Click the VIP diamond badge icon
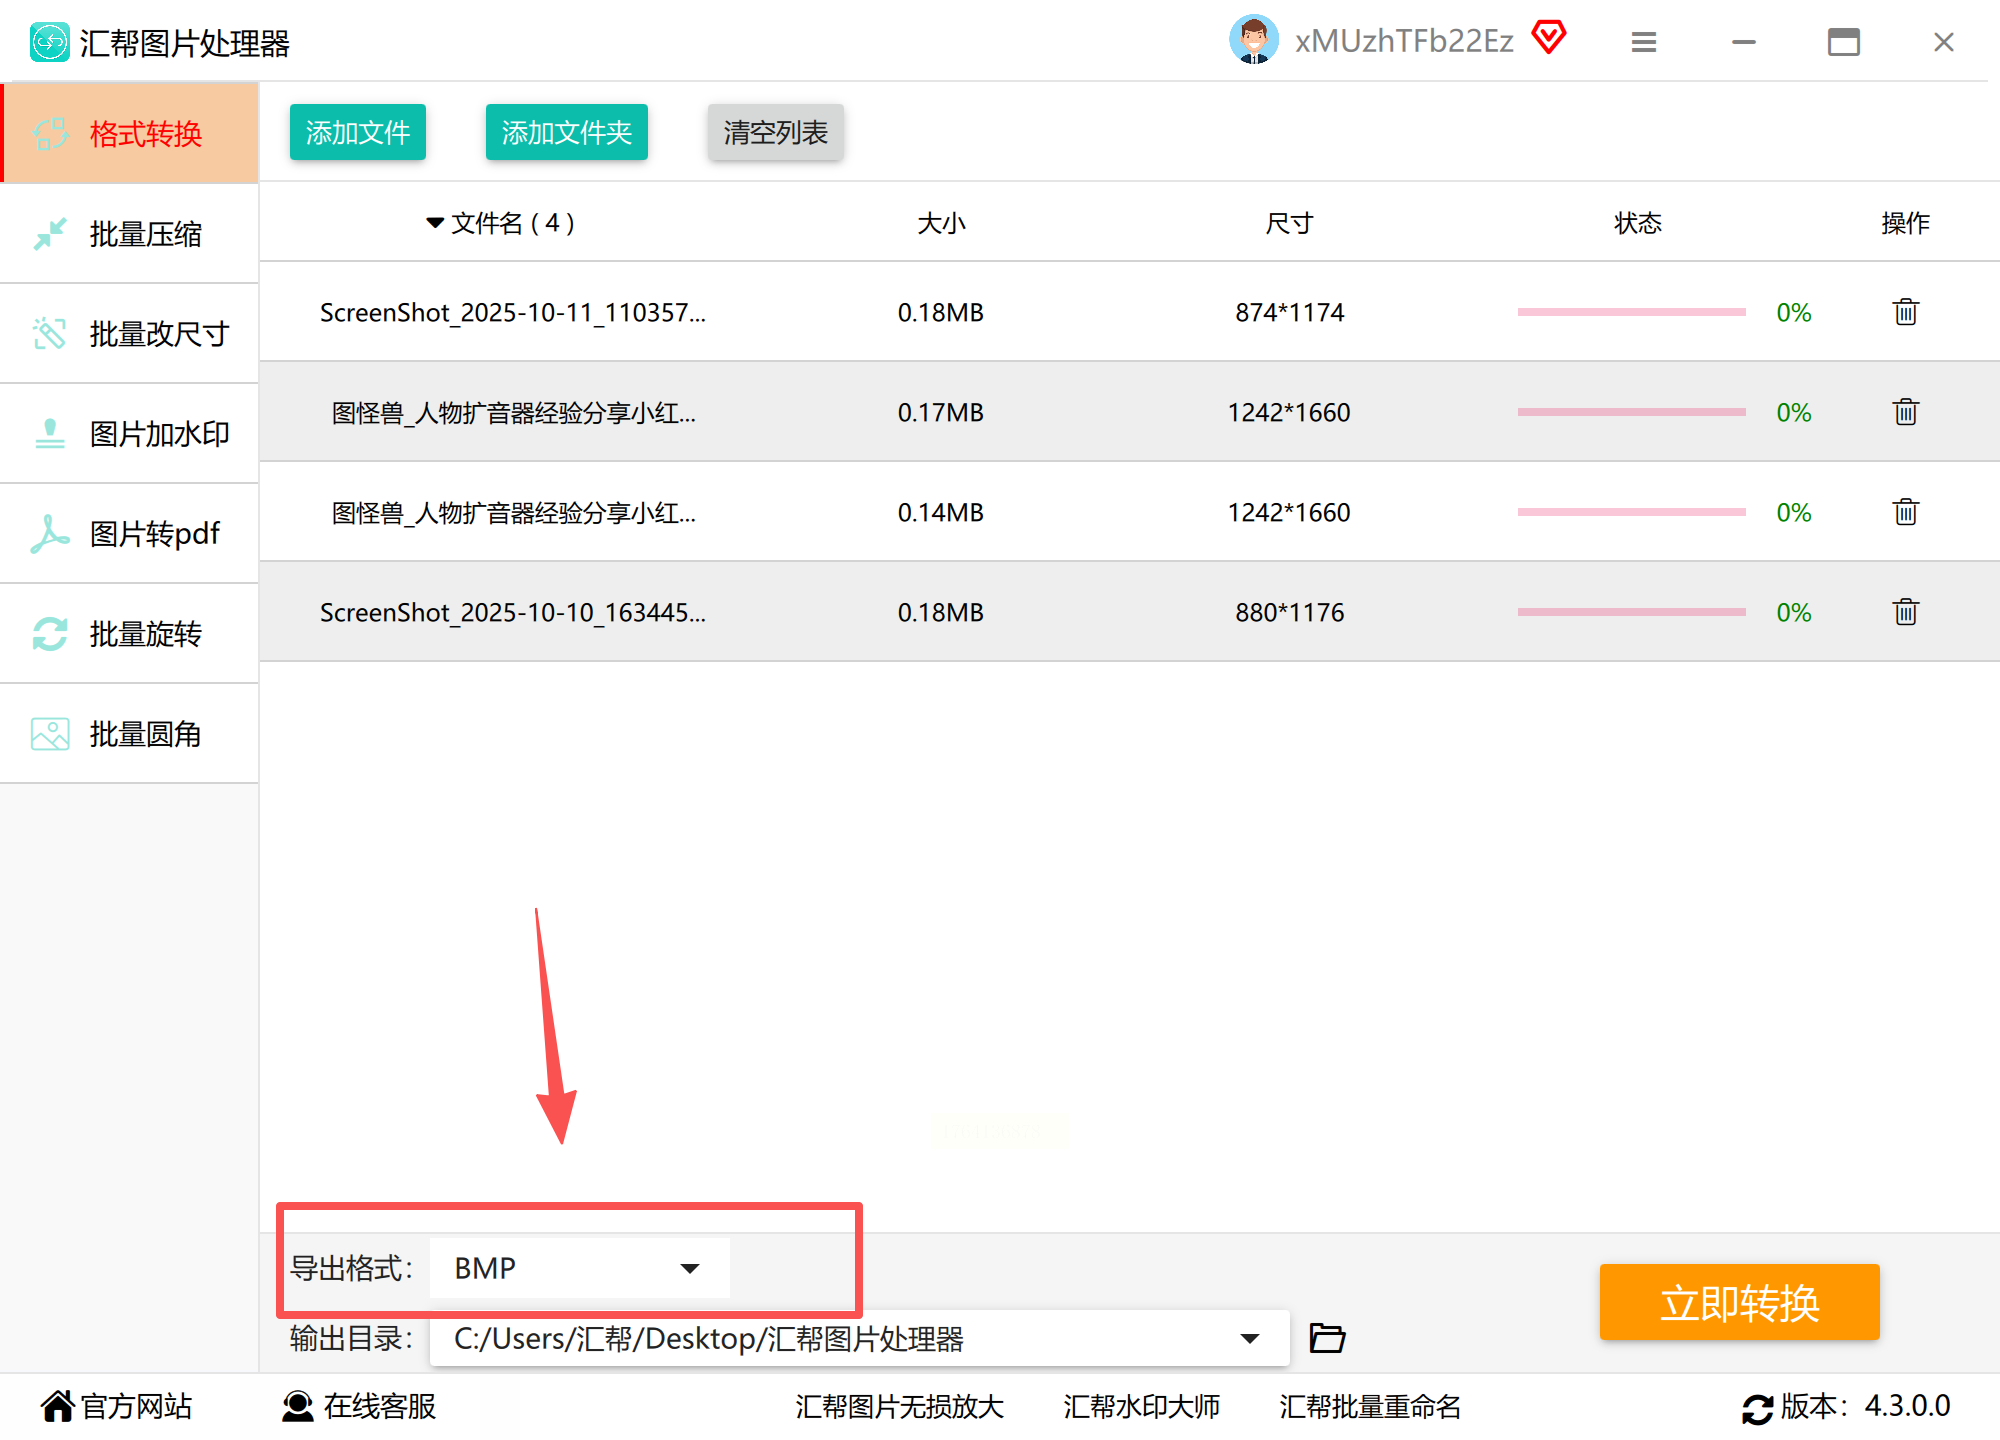Screen dimensions: 2000x1440 coord(1549,38)
